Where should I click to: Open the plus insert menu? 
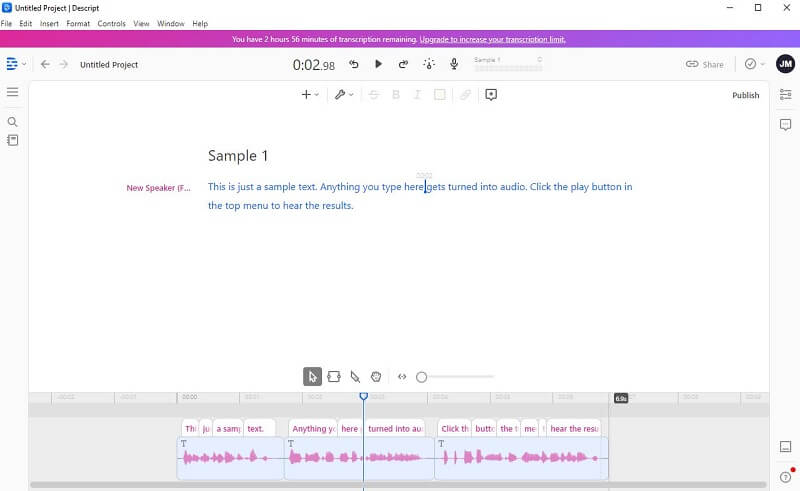306,94
